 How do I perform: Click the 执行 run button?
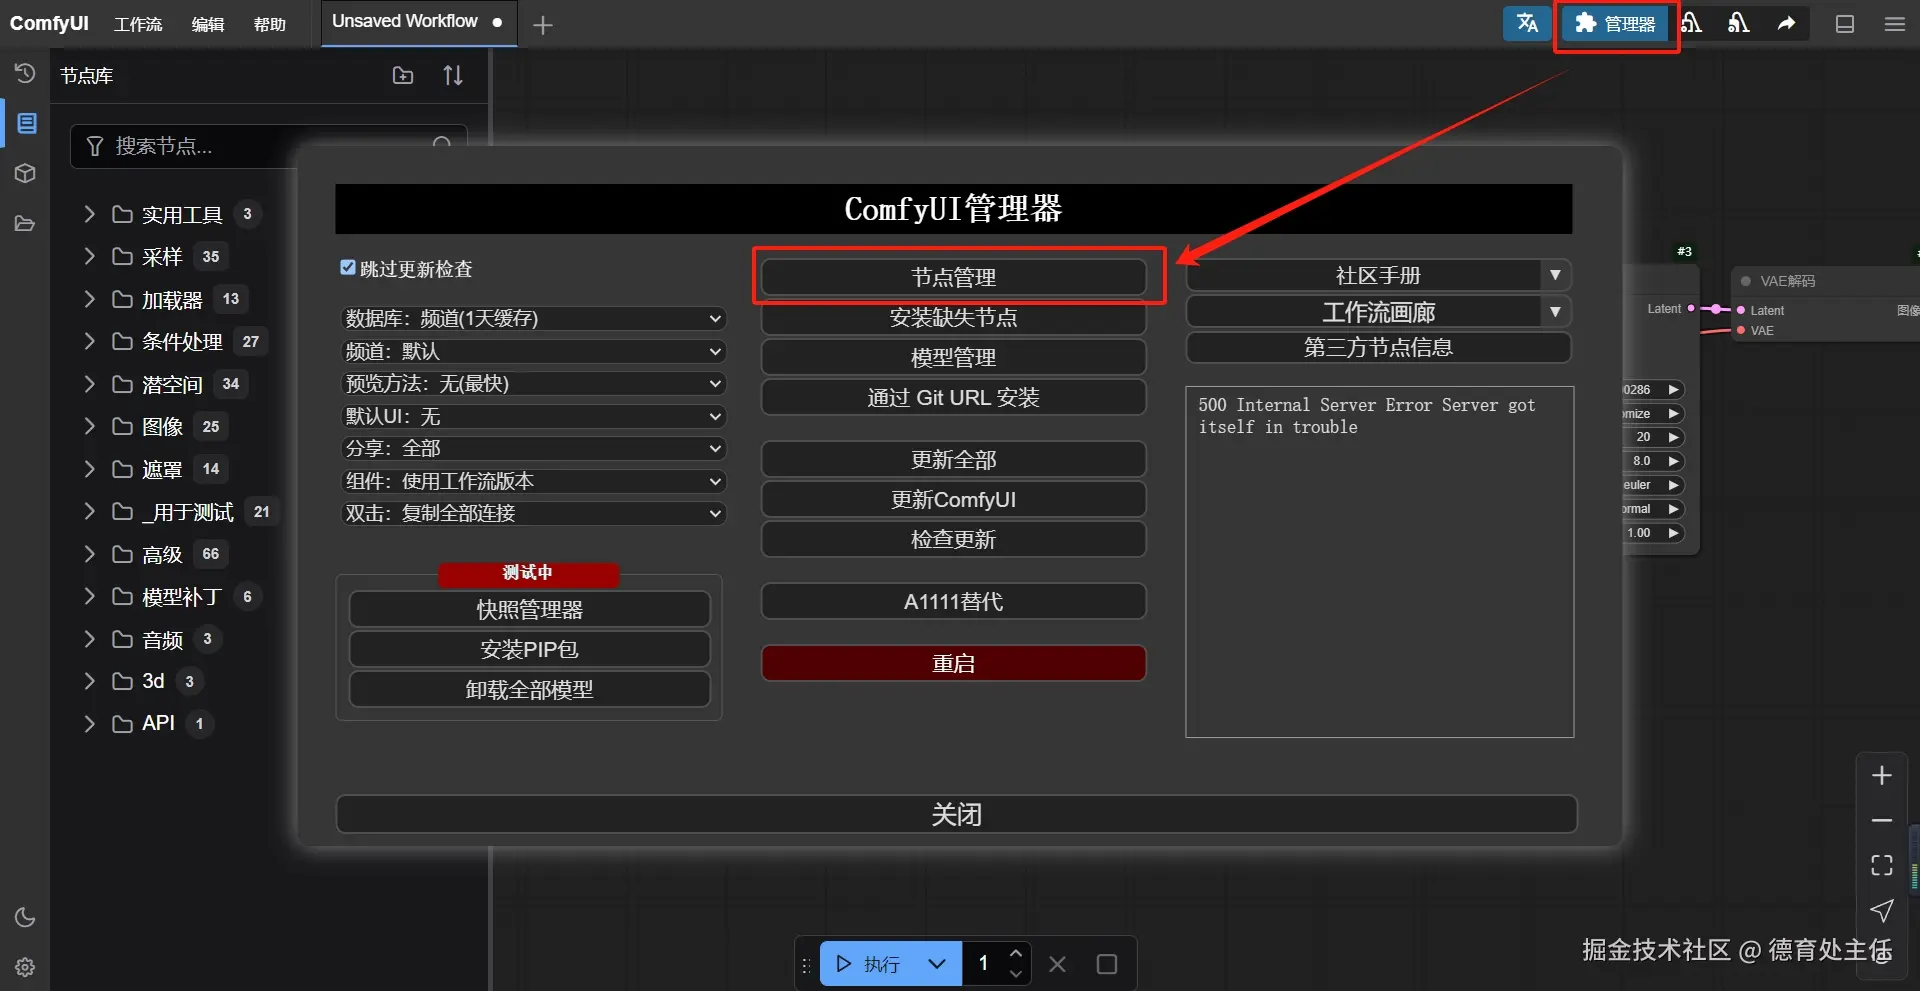click(867, 964)
